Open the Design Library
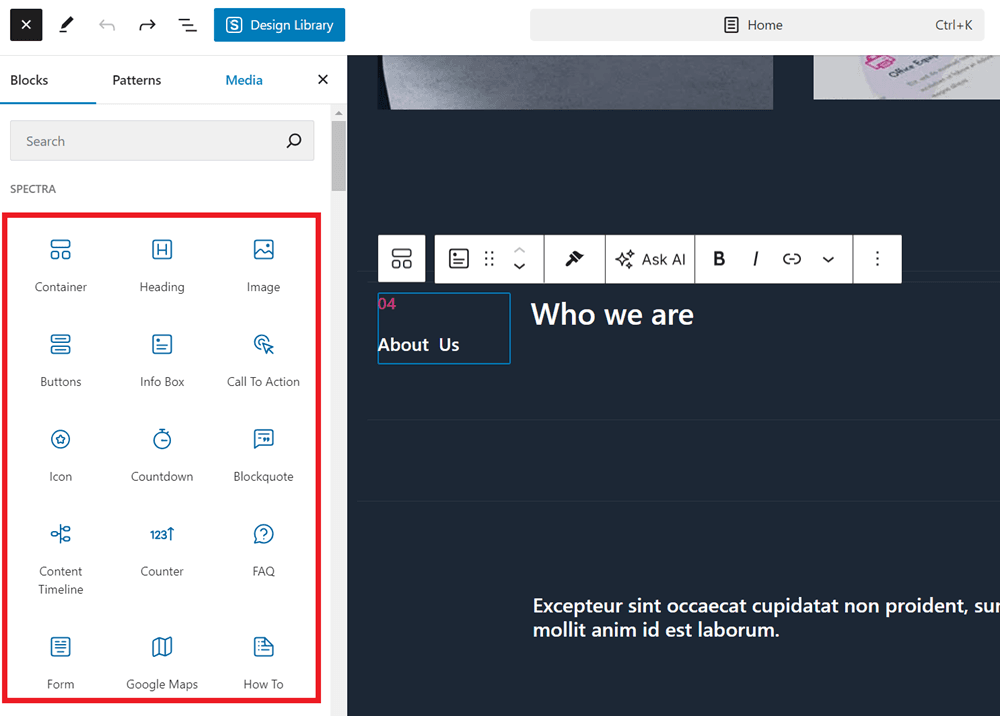The width and height of the screenshot is (1000, 716). coord(279,25)
